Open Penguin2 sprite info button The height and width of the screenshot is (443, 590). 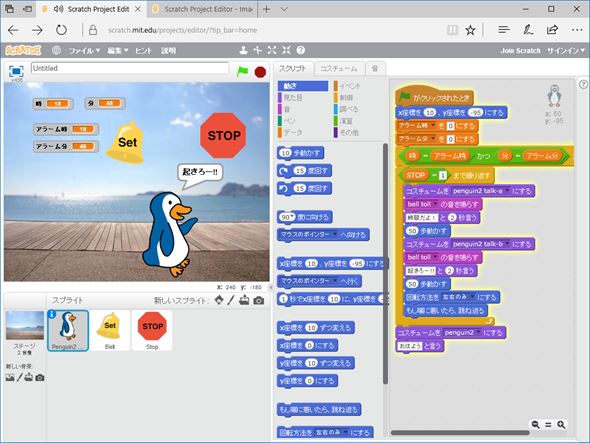52,314
